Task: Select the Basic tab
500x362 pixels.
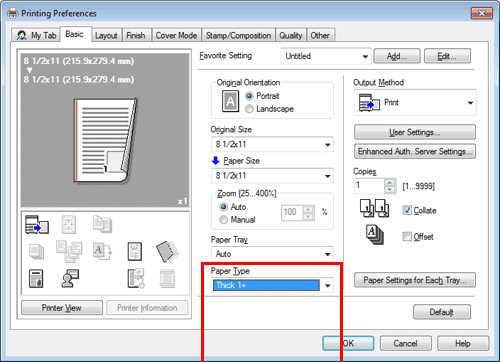Action: (75, 34)
